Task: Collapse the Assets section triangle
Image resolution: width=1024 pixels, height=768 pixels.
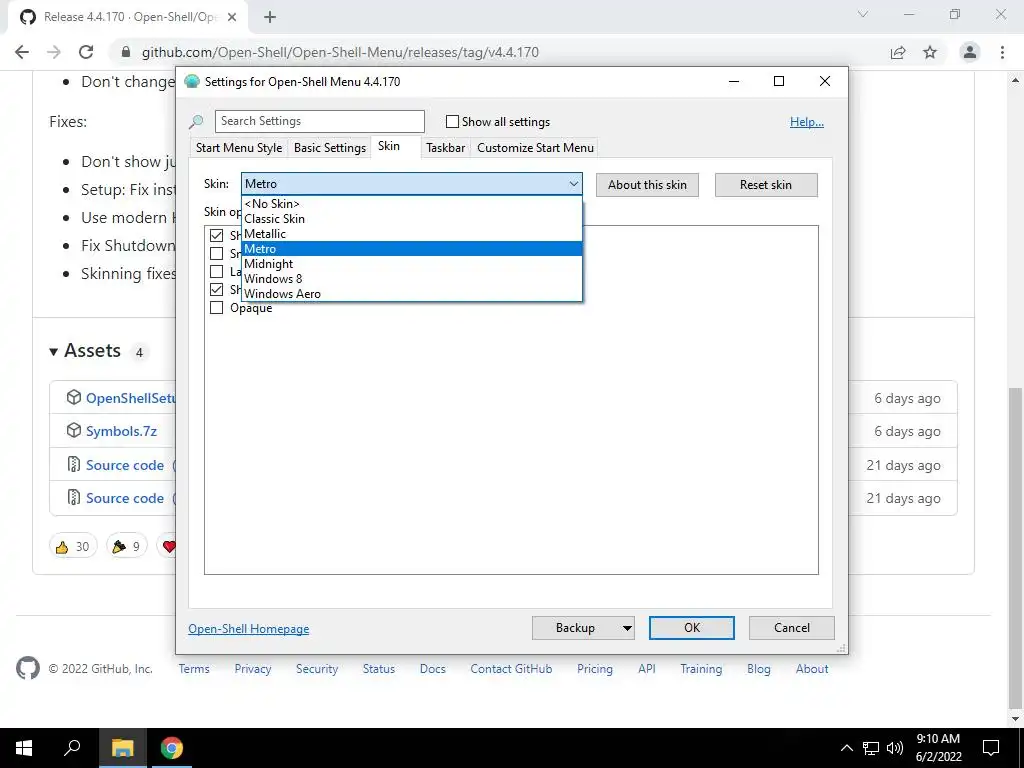Action: click(54, 352)
